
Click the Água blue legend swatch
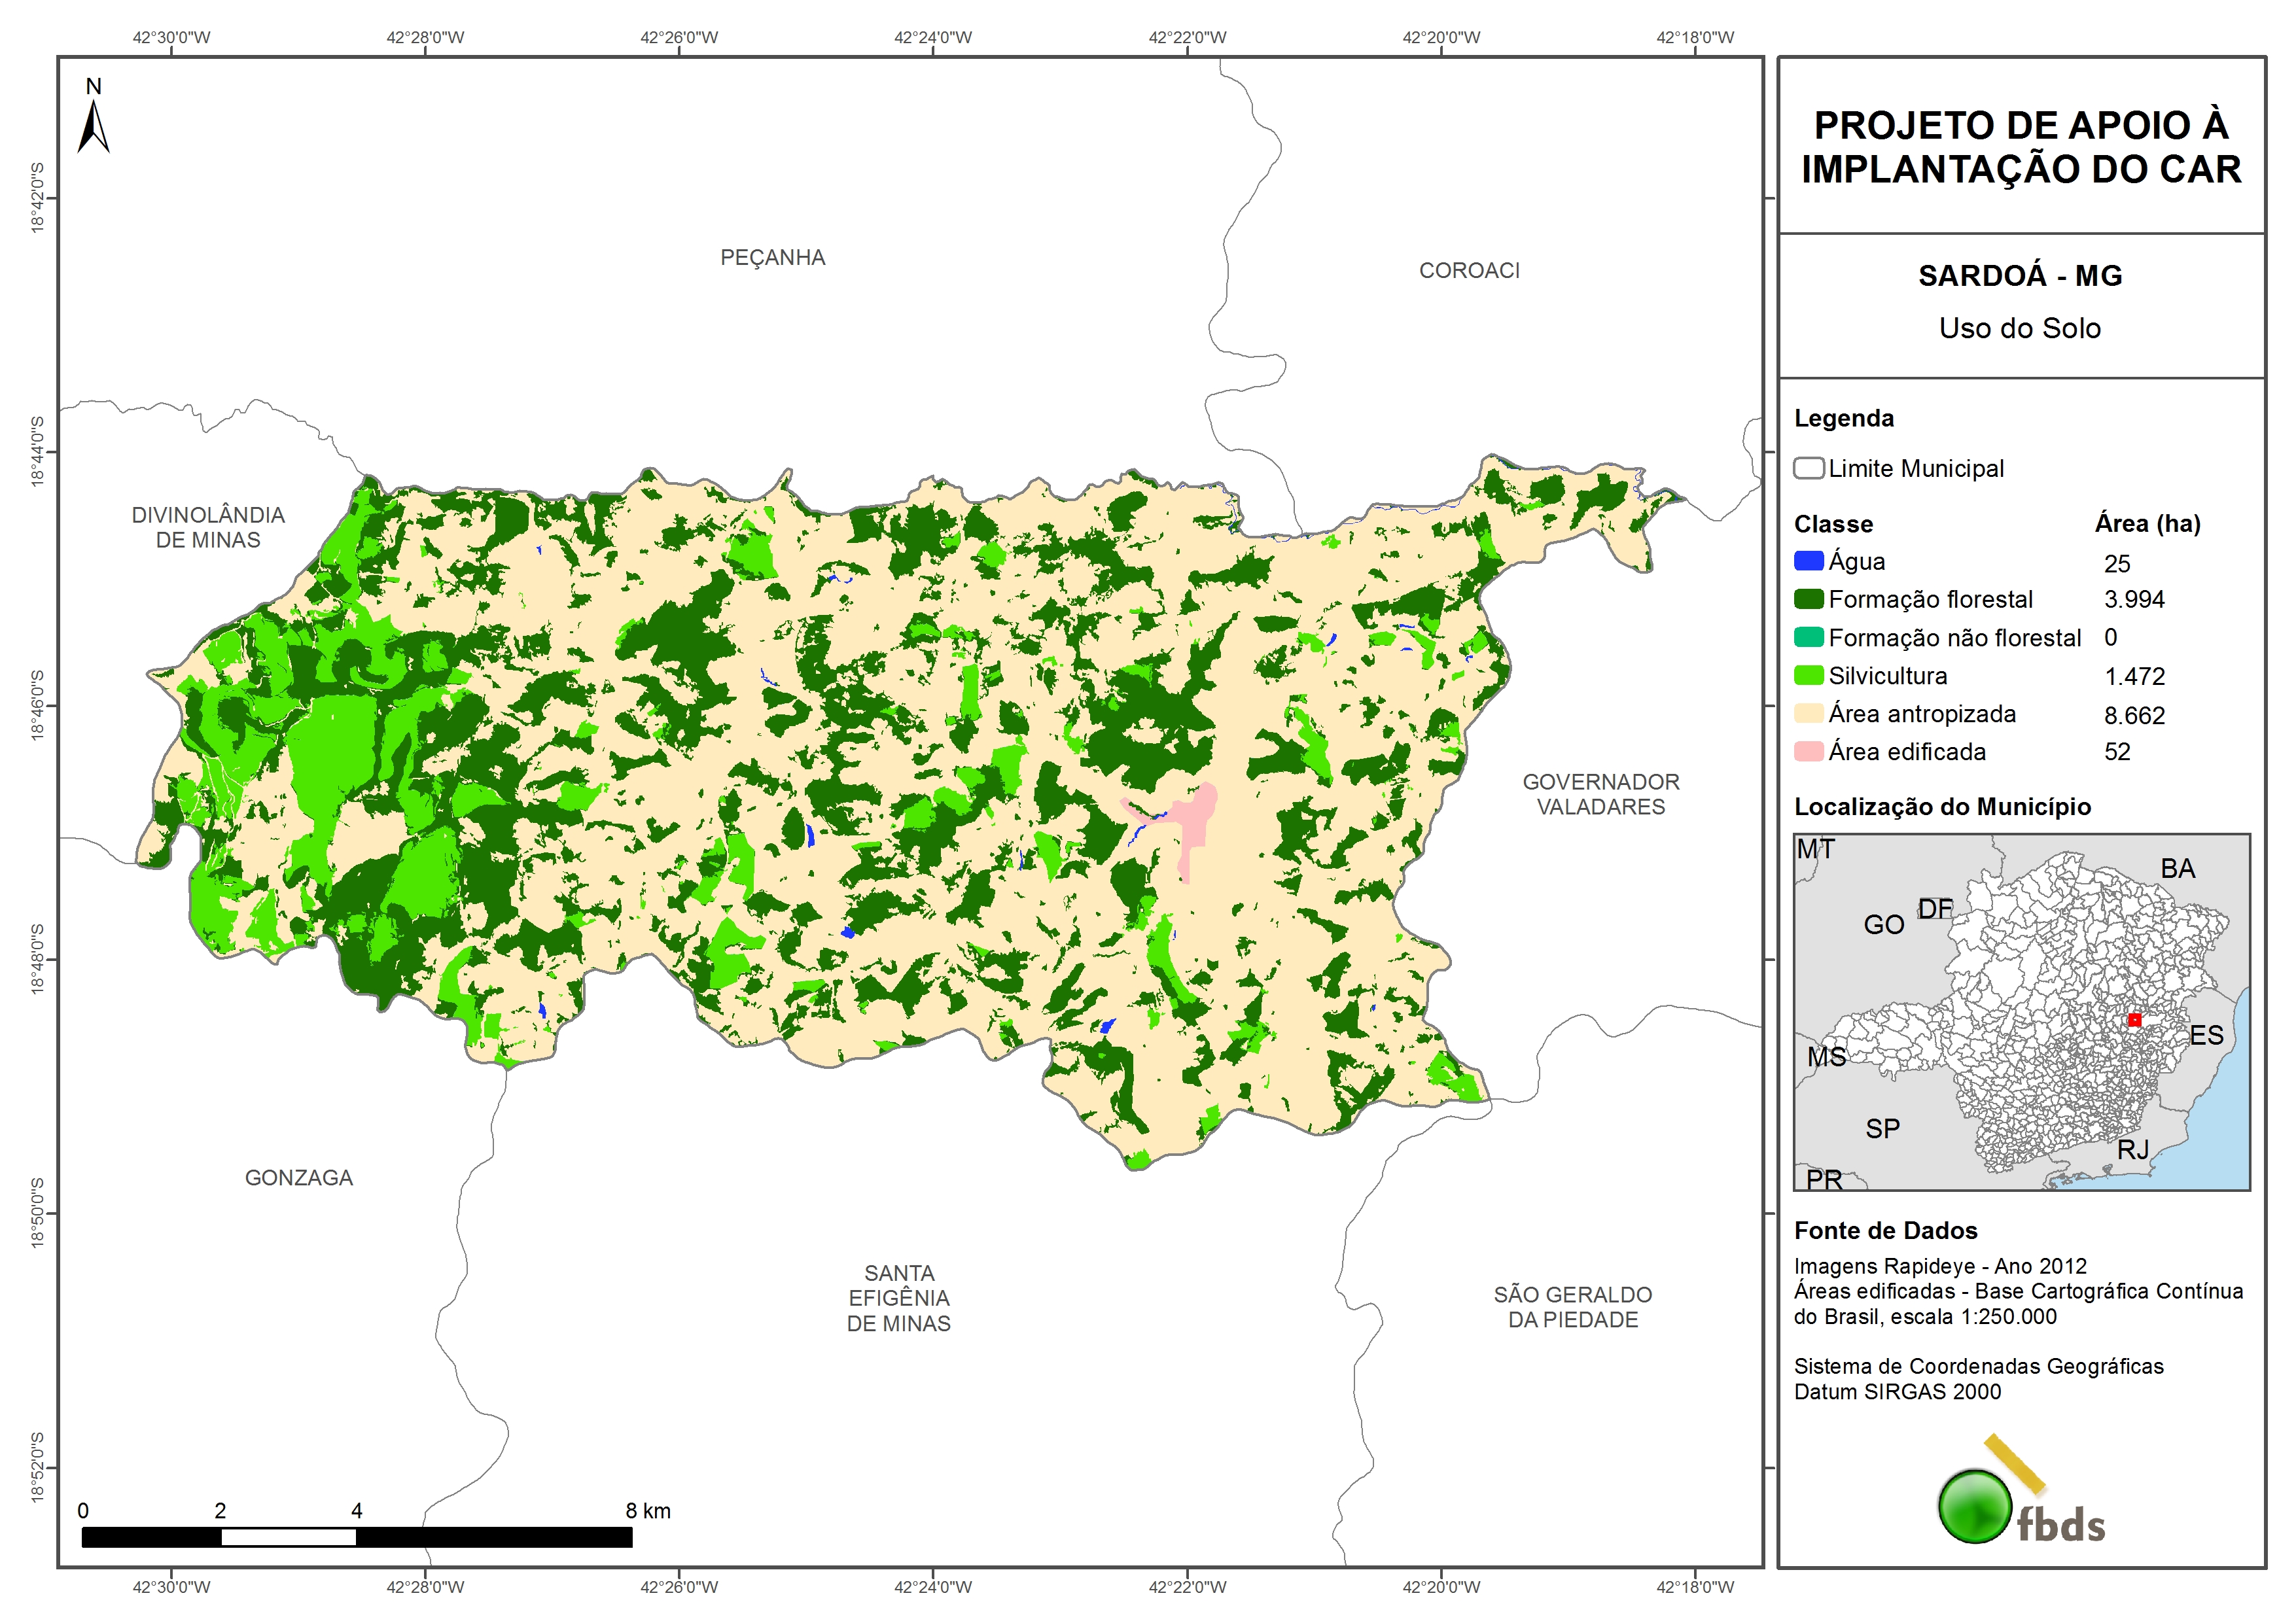pos(1808,561)
